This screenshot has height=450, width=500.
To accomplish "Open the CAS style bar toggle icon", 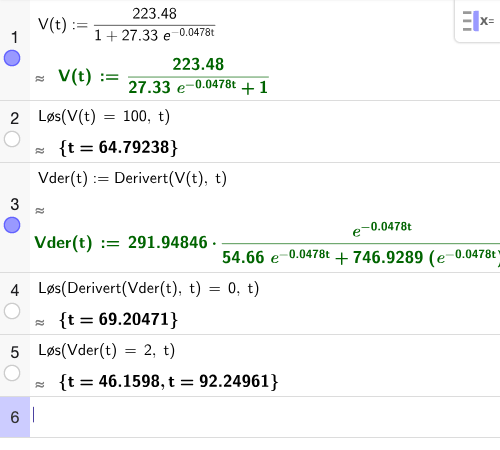I will pos(478,21).
